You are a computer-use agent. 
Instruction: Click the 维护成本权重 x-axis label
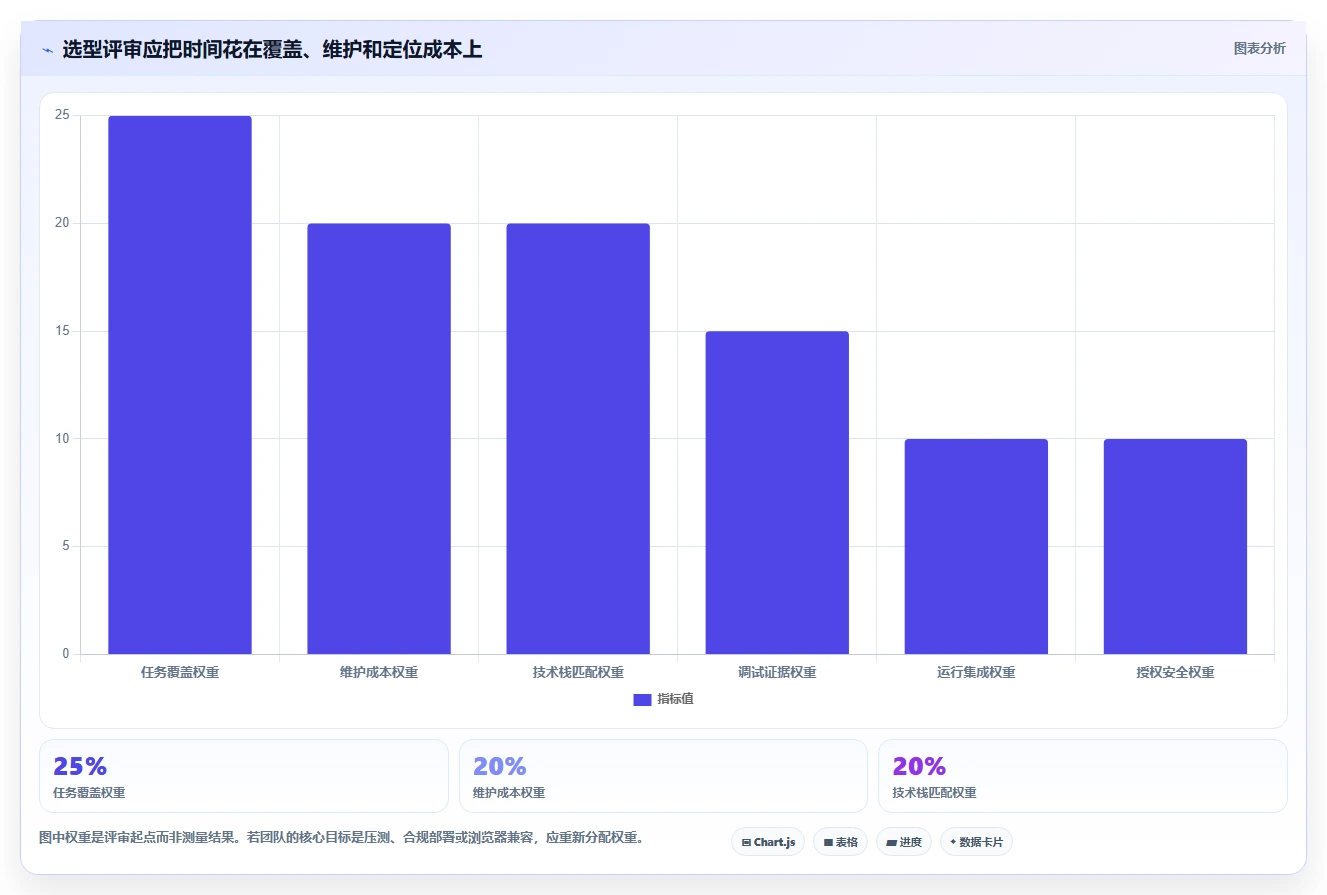tap(379, 673)
